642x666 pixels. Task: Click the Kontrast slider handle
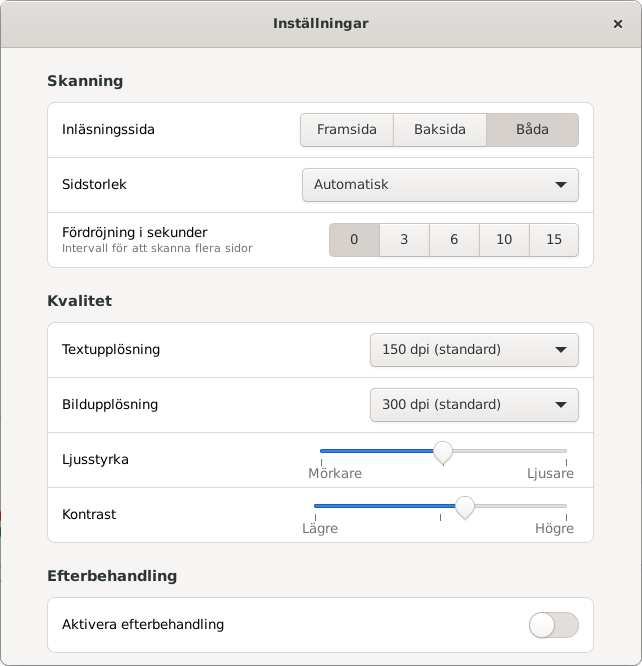click(465, 507)
